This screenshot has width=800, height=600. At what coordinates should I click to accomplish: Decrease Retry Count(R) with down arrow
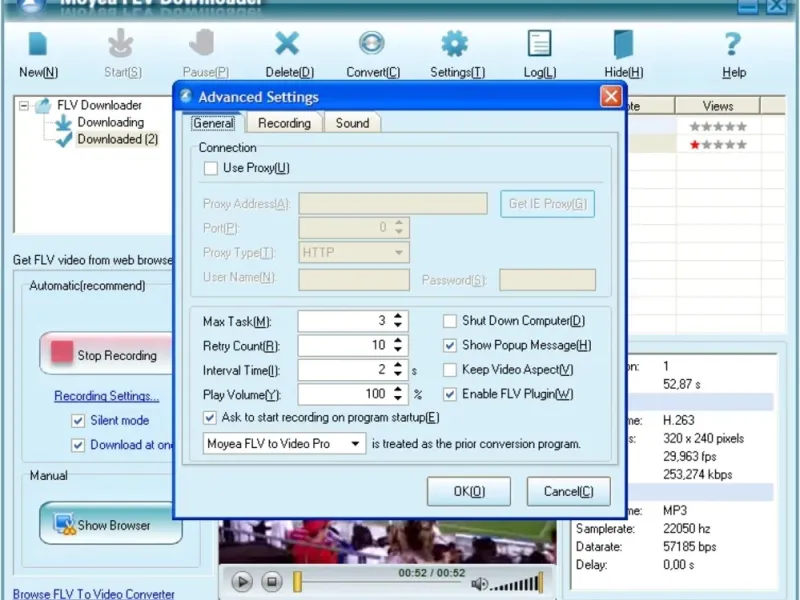(x=398, y=350)
